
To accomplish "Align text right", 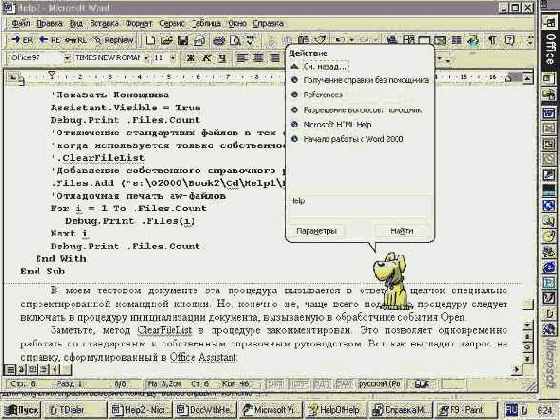I will (275, 58).
